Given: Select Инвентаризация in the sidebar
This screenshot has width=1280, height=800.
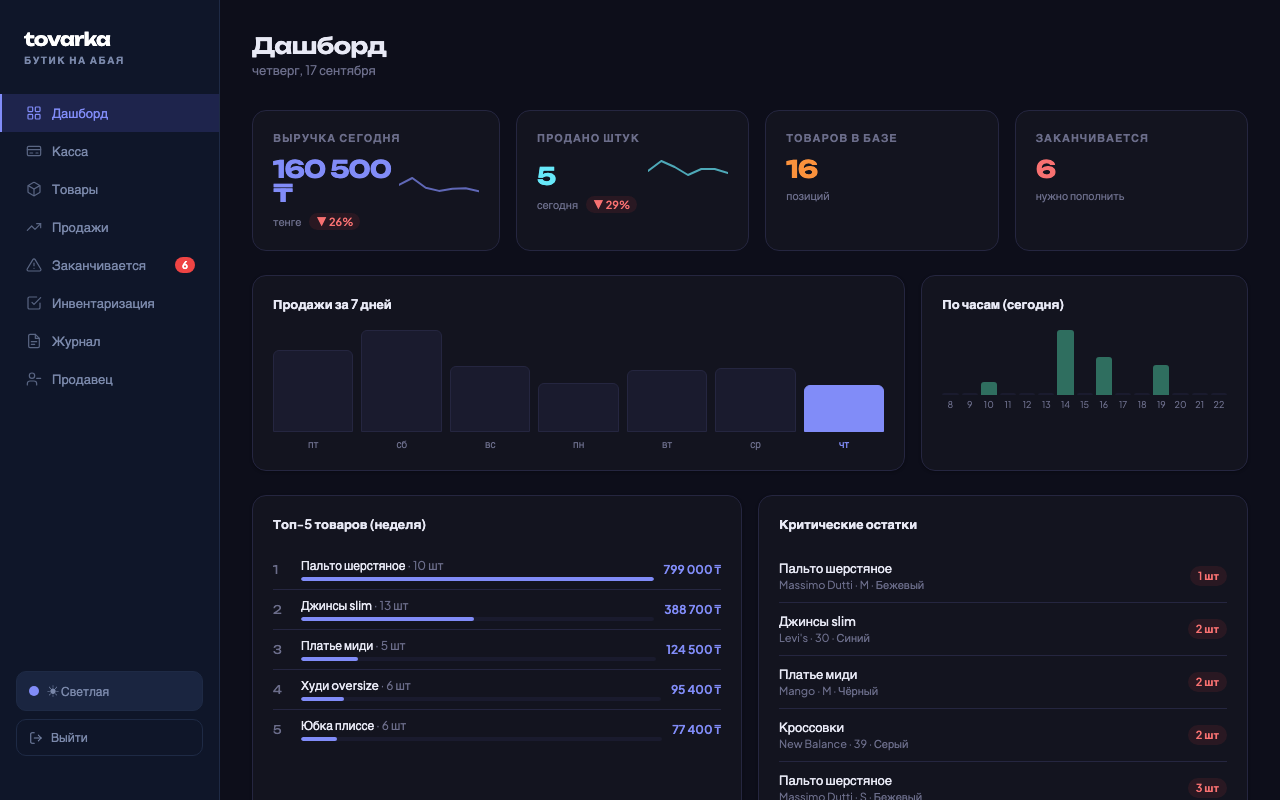Looking at the screenshot, I should coord(110,303).
